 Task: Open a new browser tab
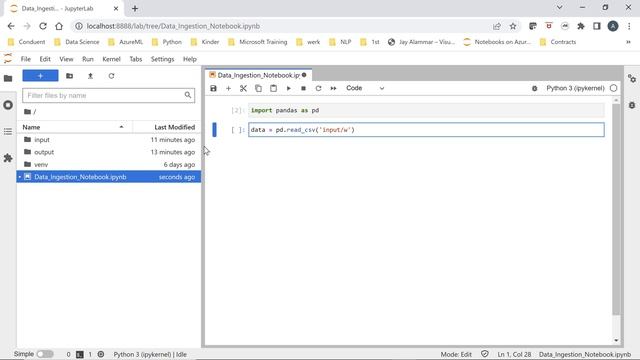pyautogui.click(x=135, y=8)
